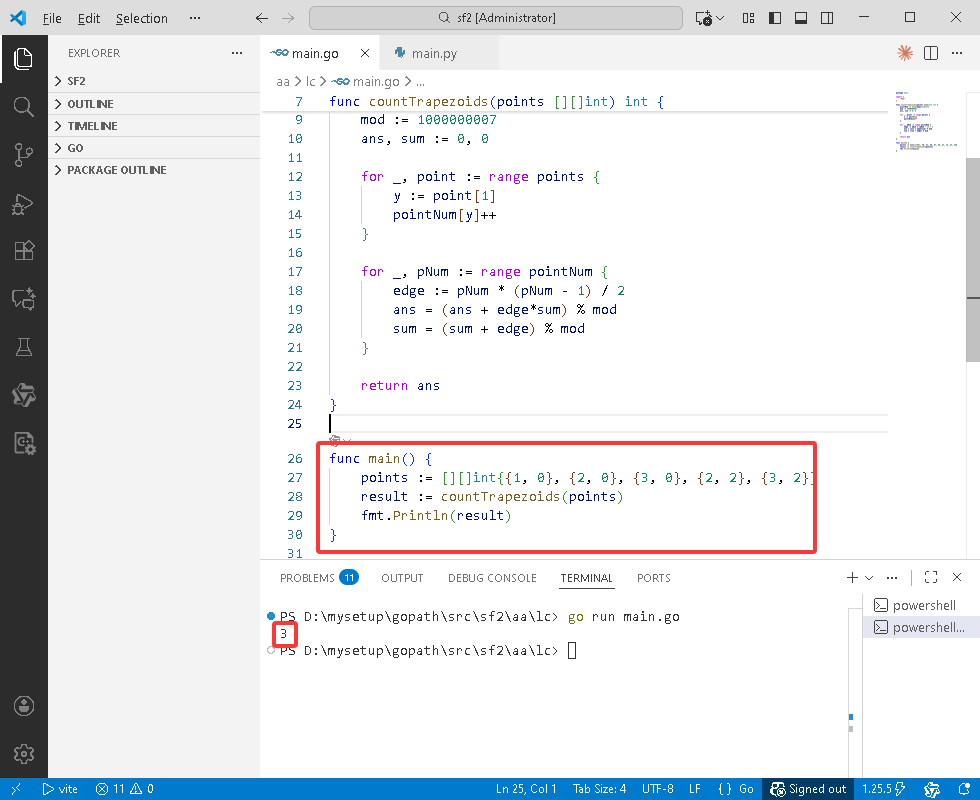Open terminal launch profile dropdown arrow
The image size is (980, 800).
[869, 578]
